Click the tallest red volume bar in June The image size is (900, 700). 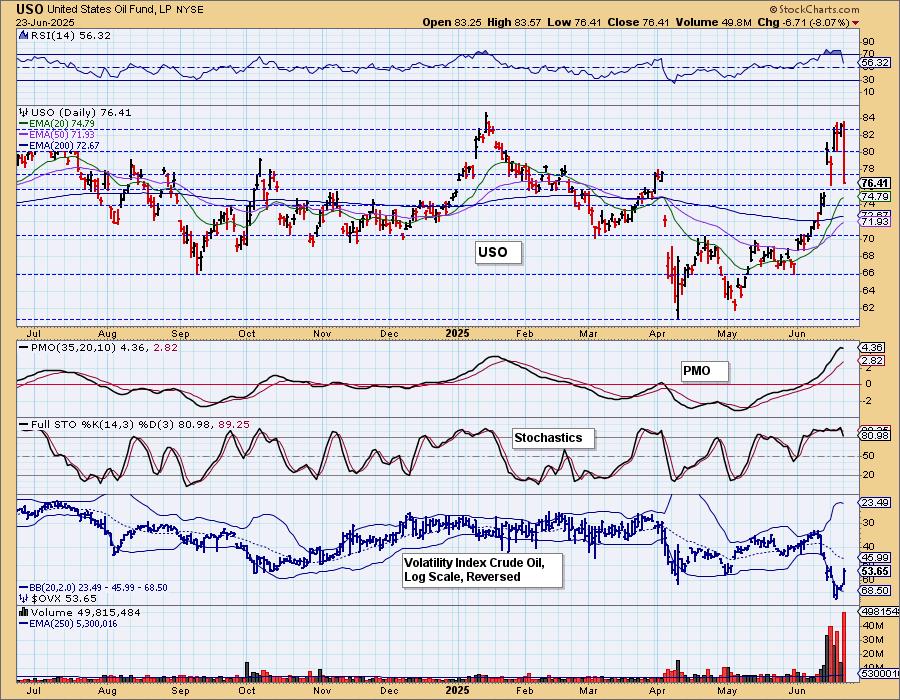point(844,647)
